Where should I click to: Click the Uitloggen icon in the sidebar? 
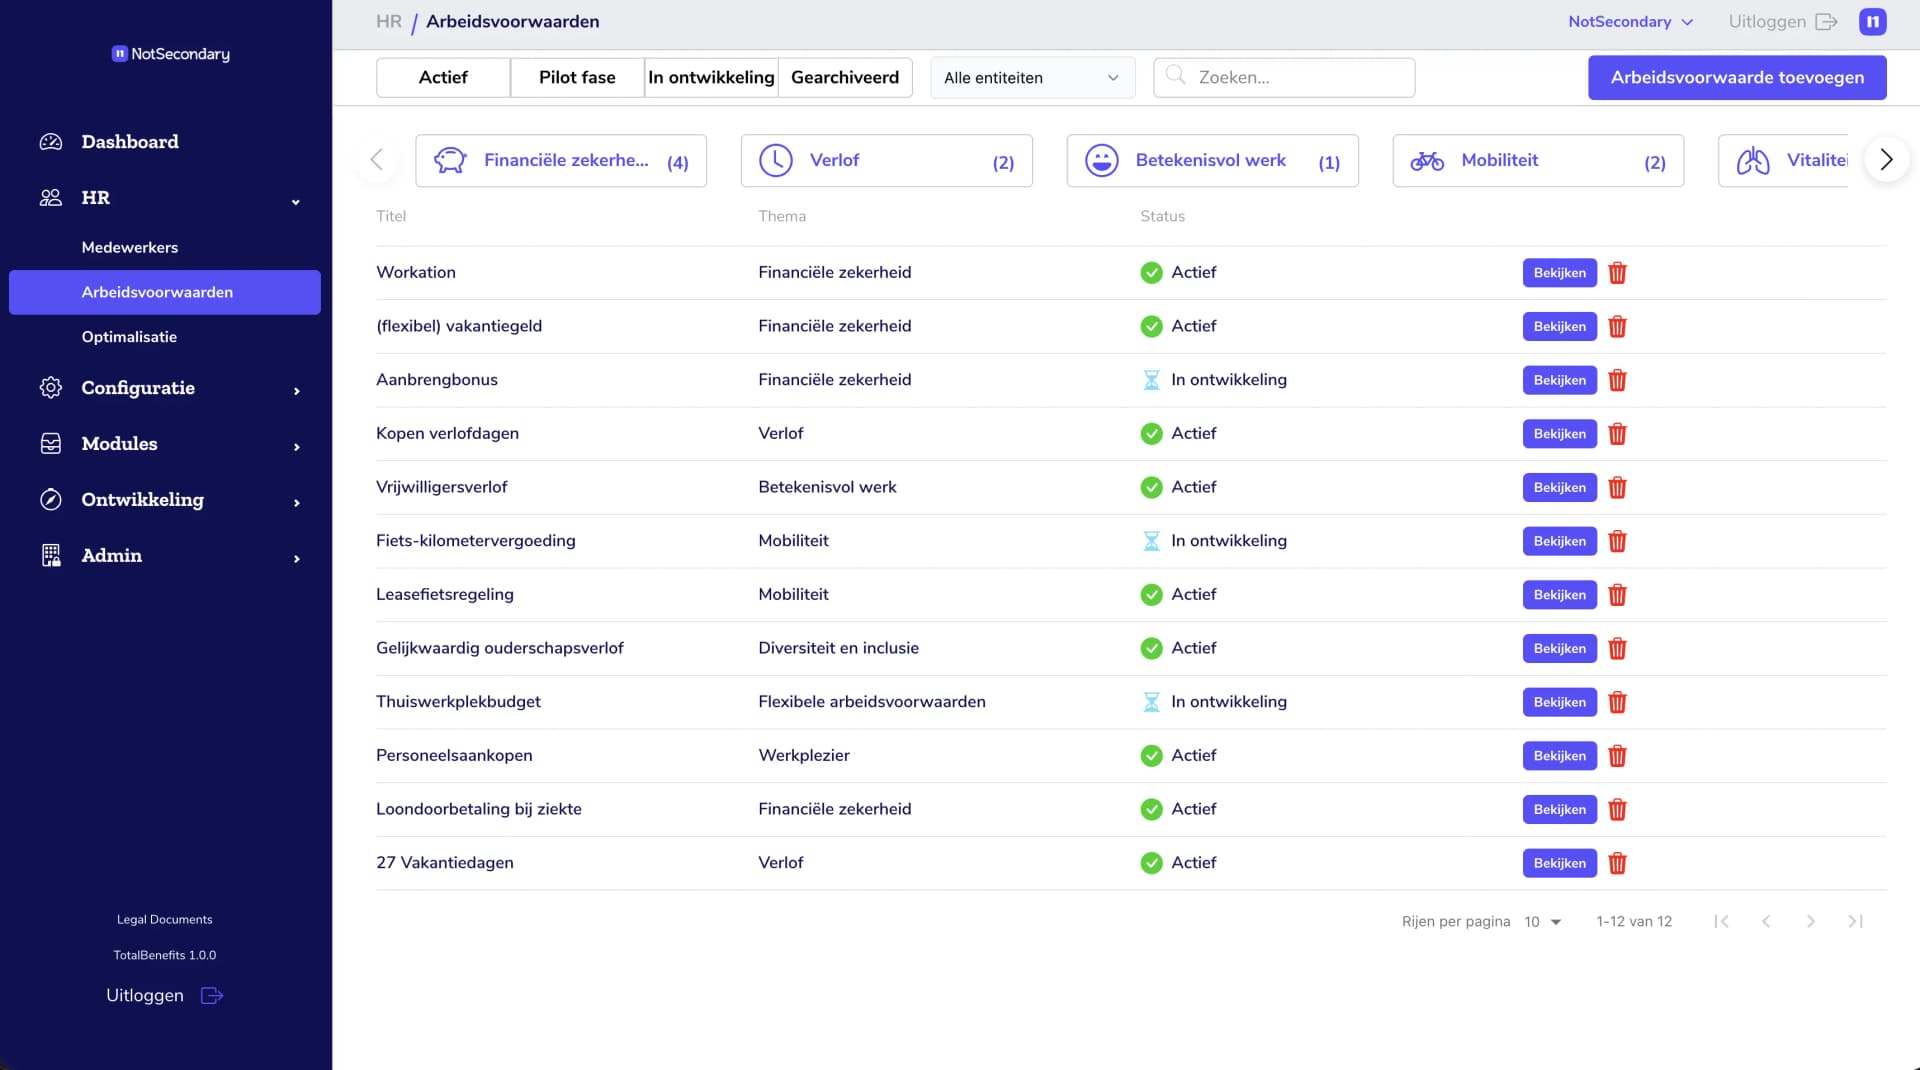pyautogui.click(x=212, y=995)
